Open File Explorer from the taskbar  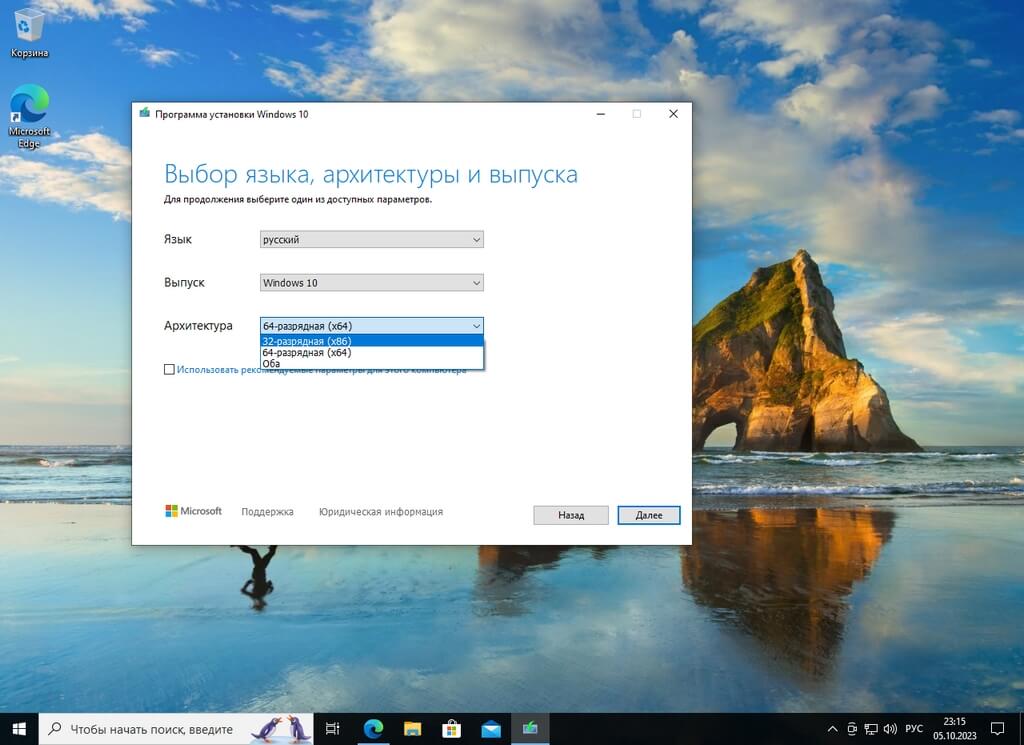click(x=412, y=729)
